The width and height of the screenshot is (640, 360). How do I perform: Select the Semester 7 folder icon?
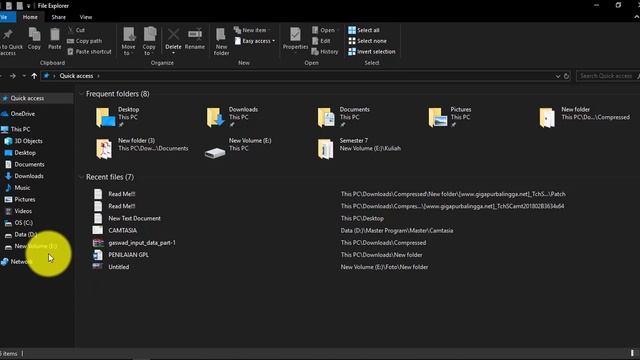(326, 149)
